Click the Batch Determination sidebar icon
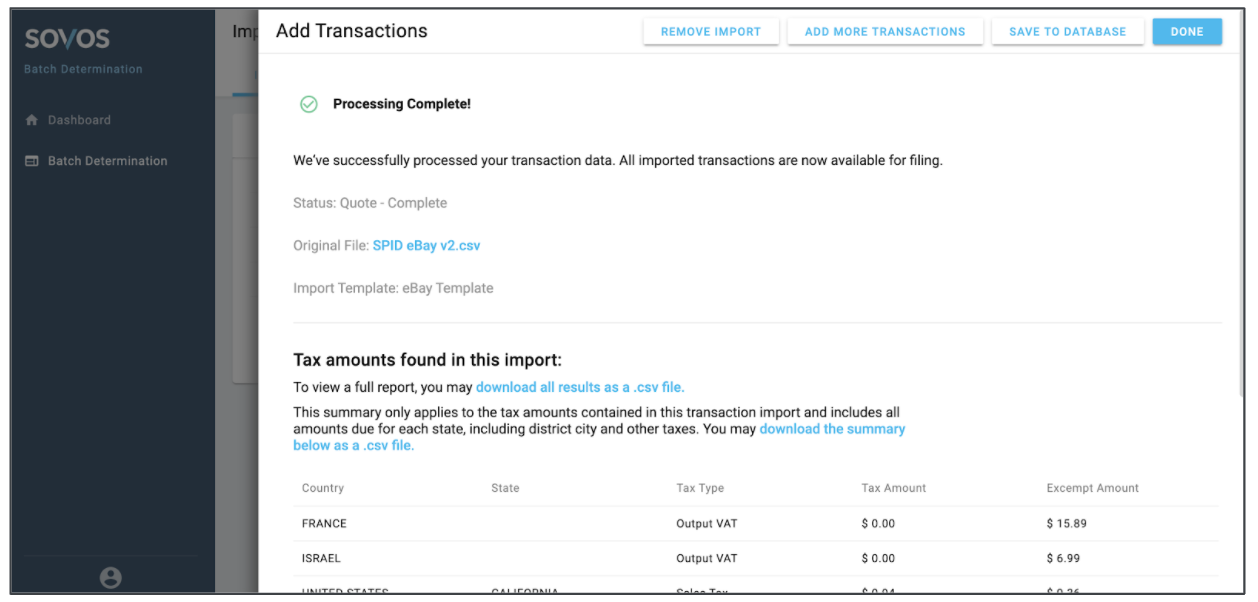The image size is (1258, 602). tap(31, 161)
